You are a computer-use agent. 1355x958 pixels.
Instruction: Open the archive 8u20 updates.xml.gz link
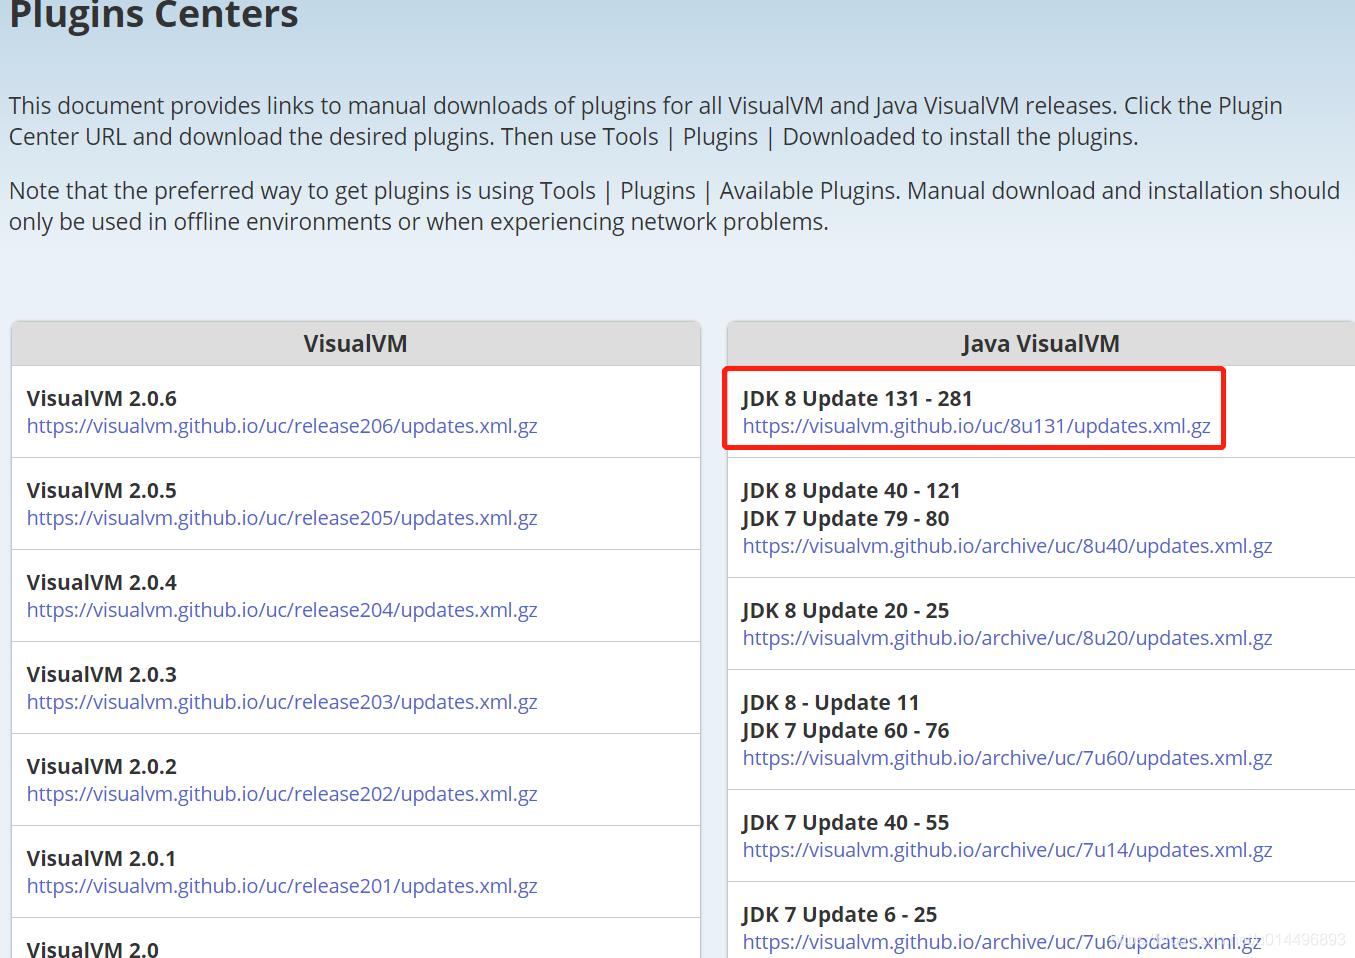1008,638
